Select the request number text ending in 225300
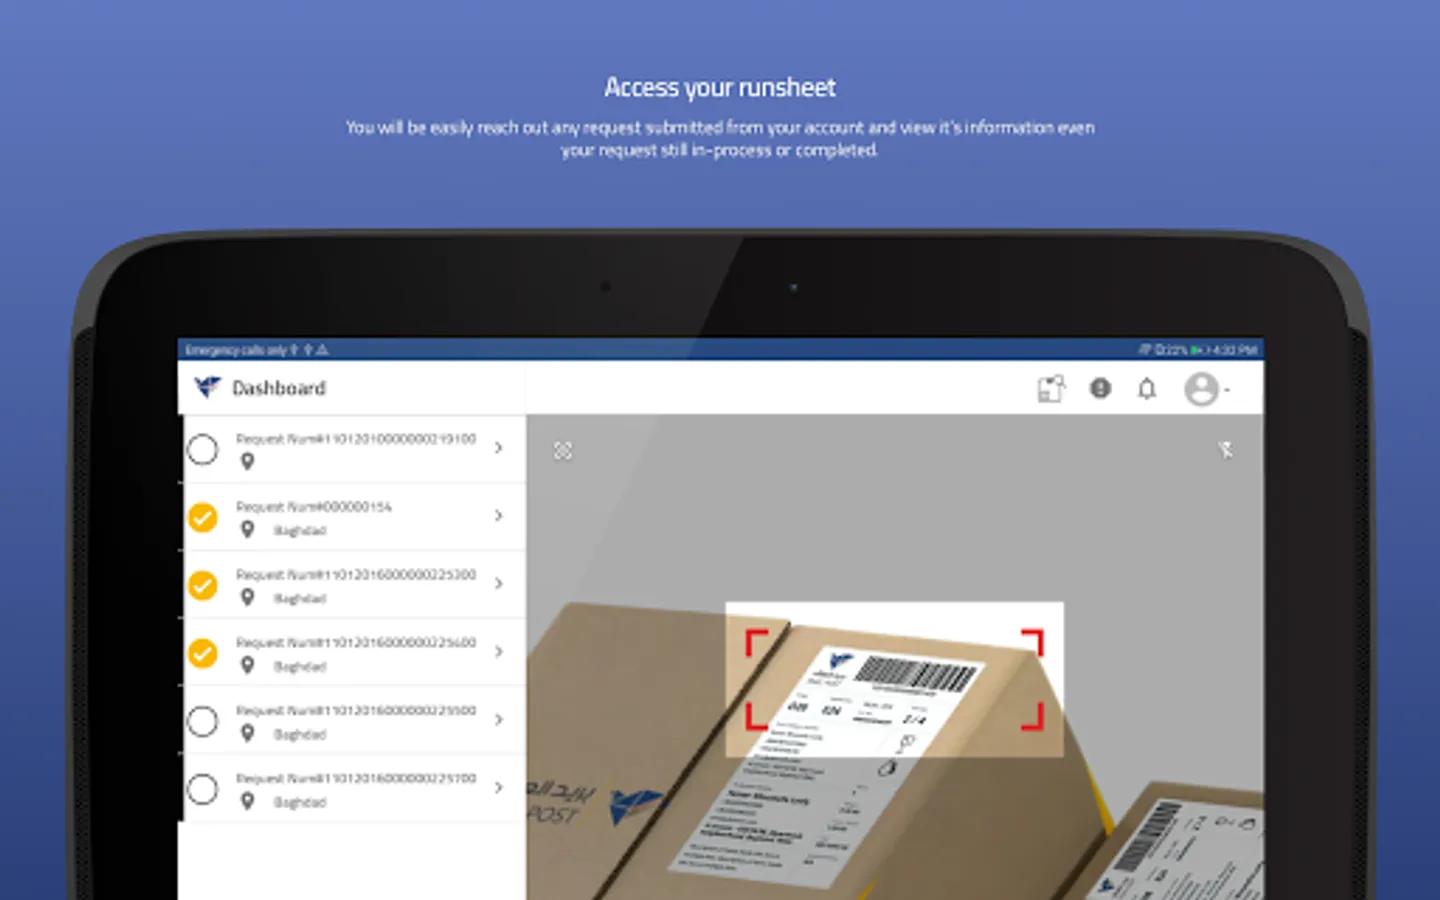The height and width of the screenshot is (900, 1440). click(x=356, y=575)
